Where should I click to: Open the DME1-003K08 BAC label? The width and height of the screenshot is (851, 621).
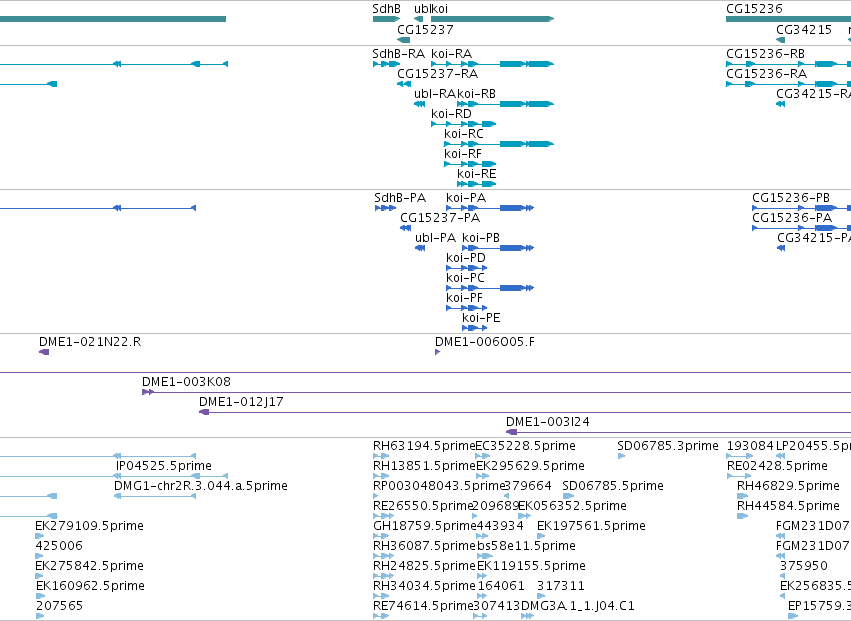tap(187, 382)
